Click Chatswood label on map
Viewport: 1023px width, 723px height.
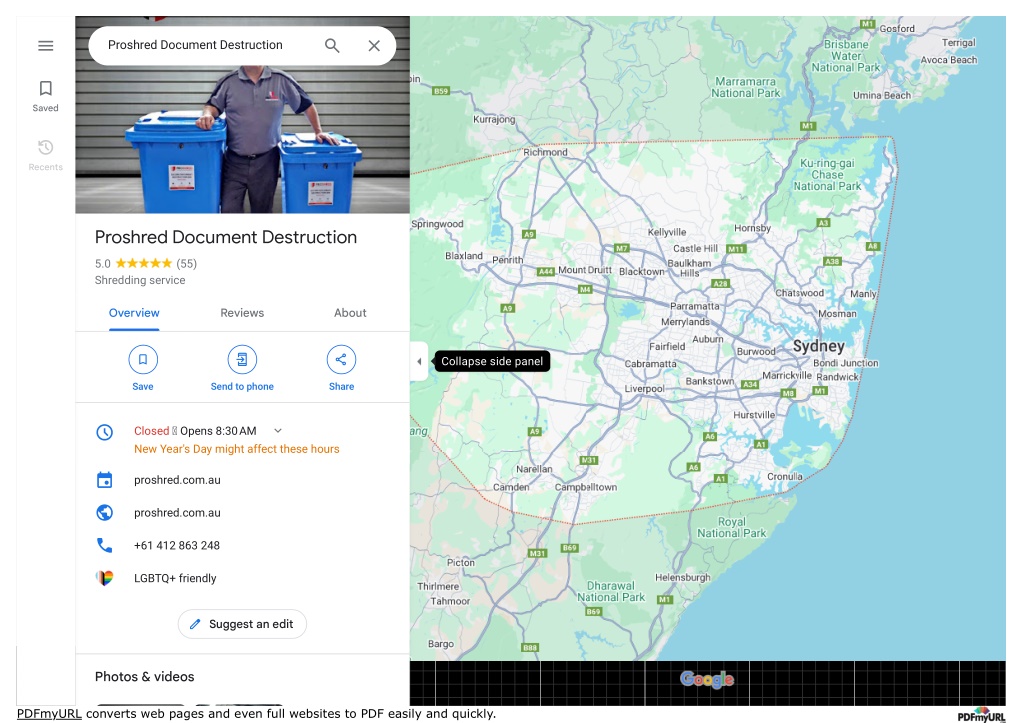(x=799, y=293)
